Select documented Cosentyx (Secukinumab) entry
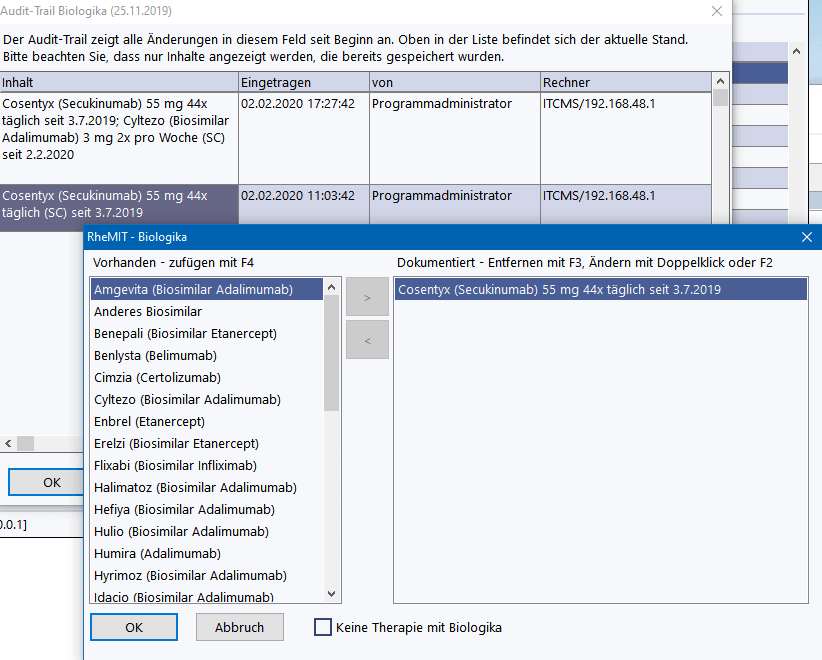This screenshot has width=822, height=660. [x=559, y=290]
